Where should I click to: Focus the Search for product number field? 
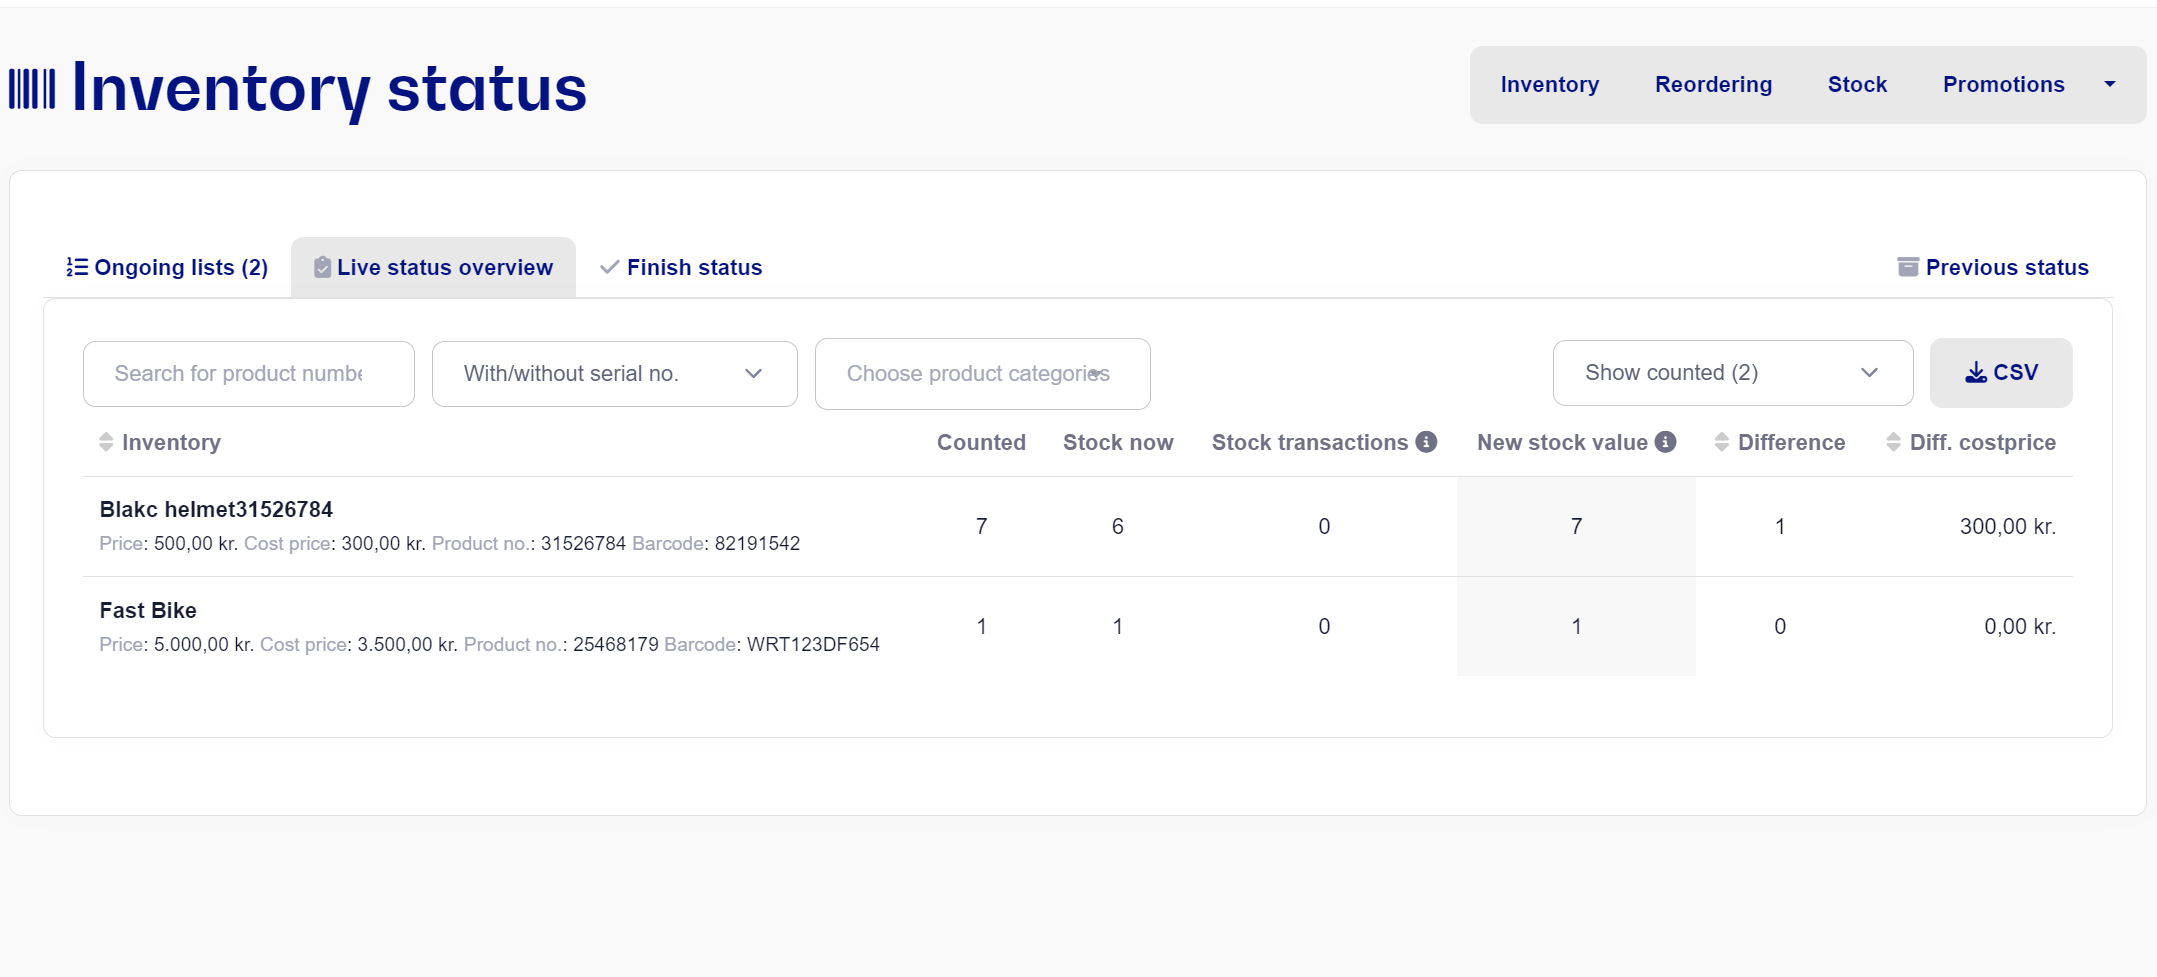249,374
